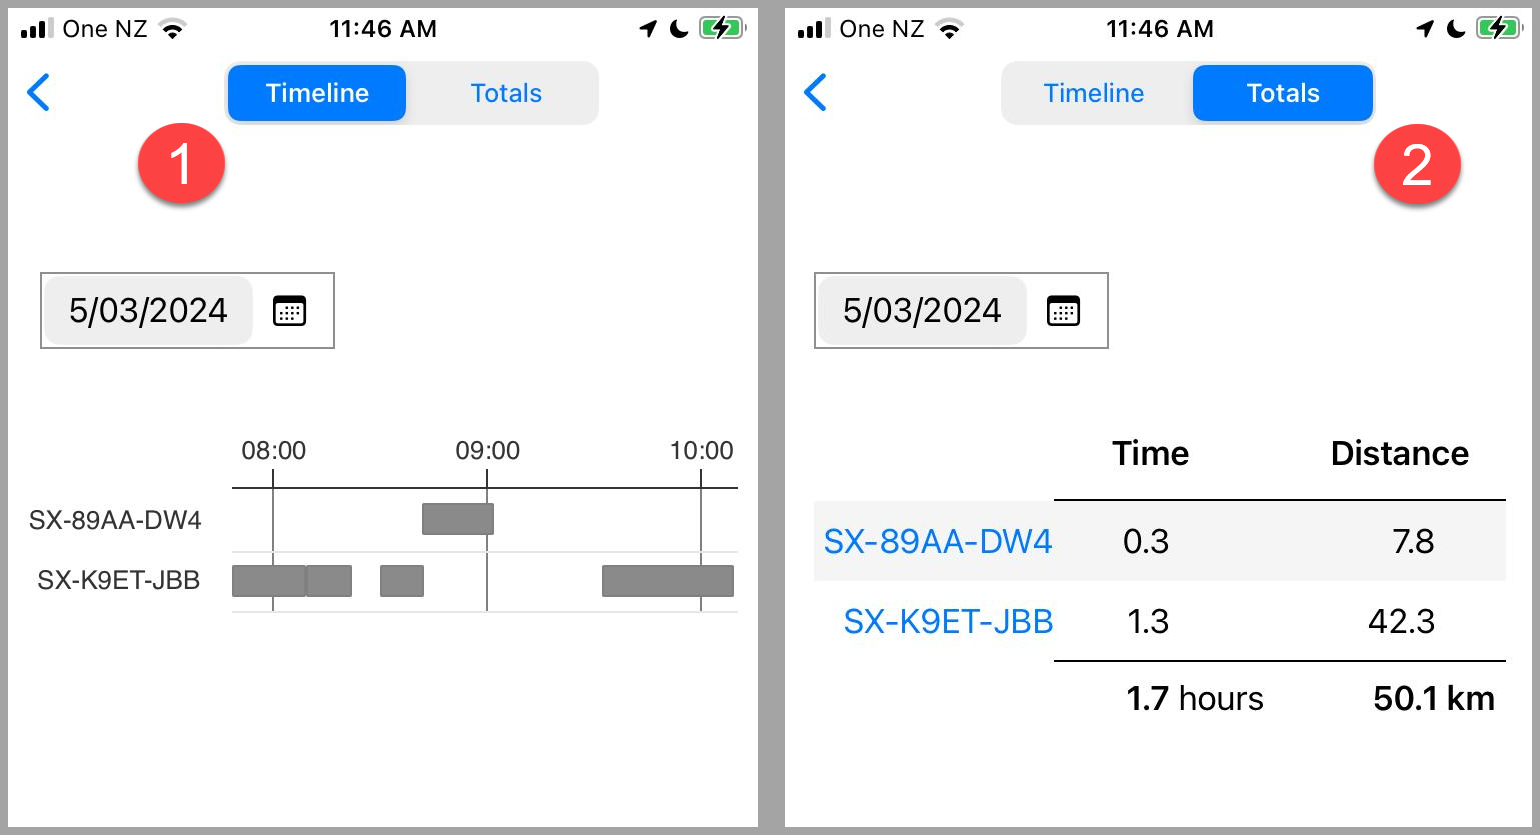The width and height of the screenshot is (1540, 835).
Task: Select the SX-89AA-DW4 trip bar before 09:00
Action: pyautogui.click(x=458, y=519)
